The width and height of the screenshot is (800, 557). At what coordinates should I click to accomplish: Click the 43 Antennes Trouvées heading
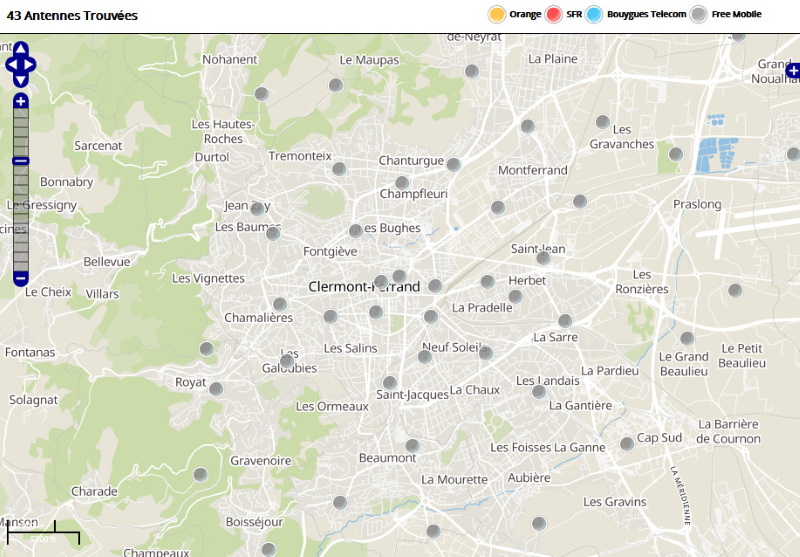coord(72,16)
